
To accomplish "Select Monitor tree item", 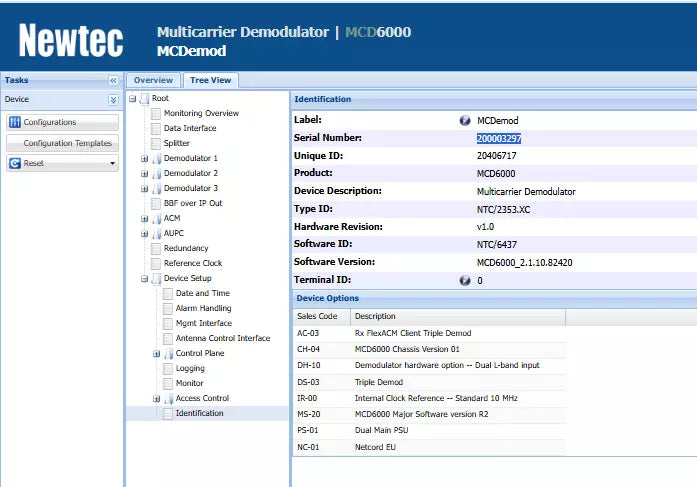I will click(x=189, y=383).
